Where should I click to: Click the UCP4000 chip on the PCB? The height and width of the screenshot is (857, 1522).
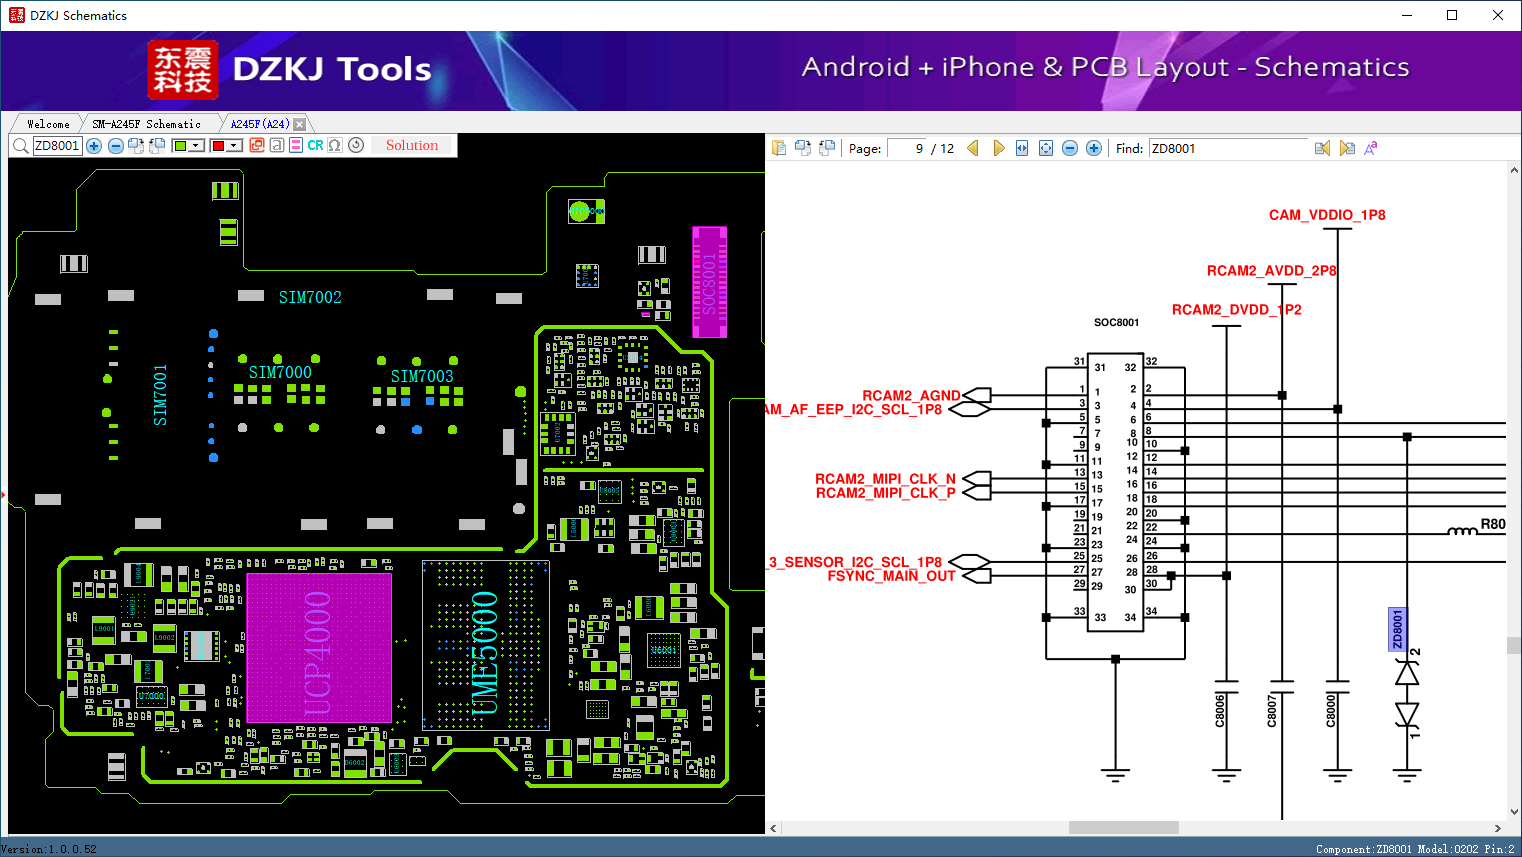[318, 648]
